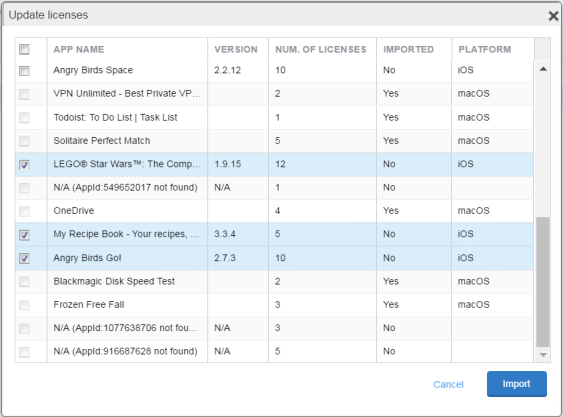The height and width of the screenshot is (417, 563).
Task: Tick checkbox for AppId:1077638706 row
Action: (24, 328)
